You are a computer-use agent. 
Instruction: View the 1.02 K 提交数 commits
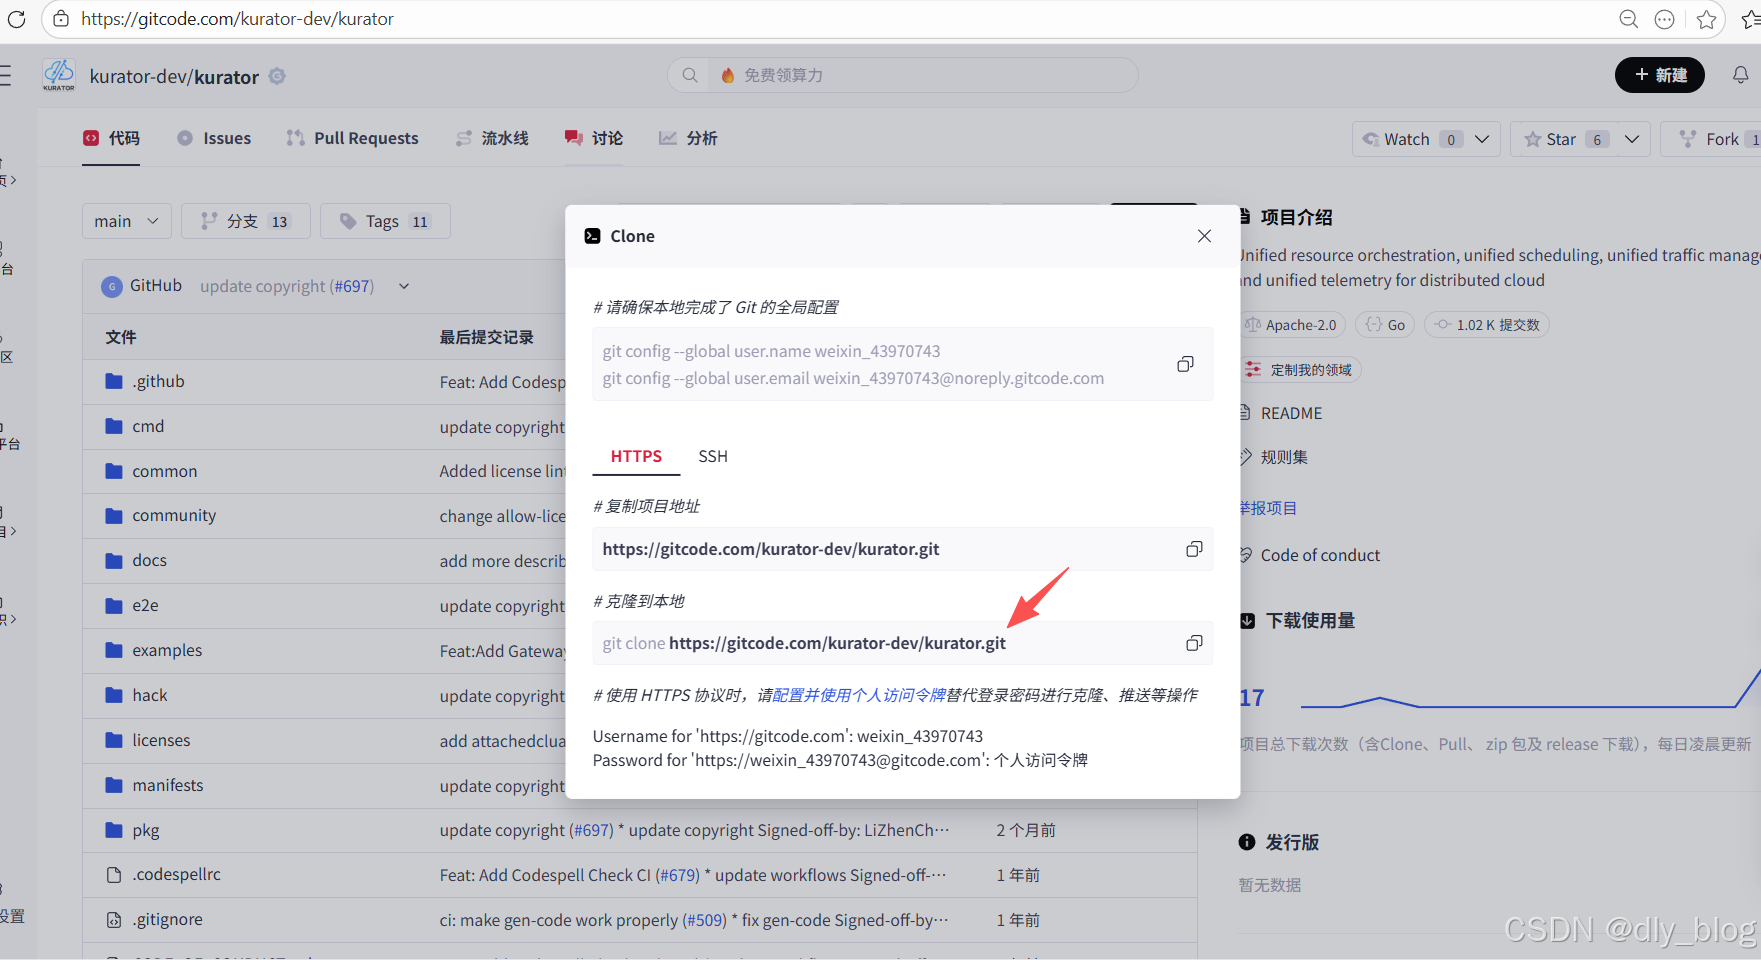tap(1487, 325)
